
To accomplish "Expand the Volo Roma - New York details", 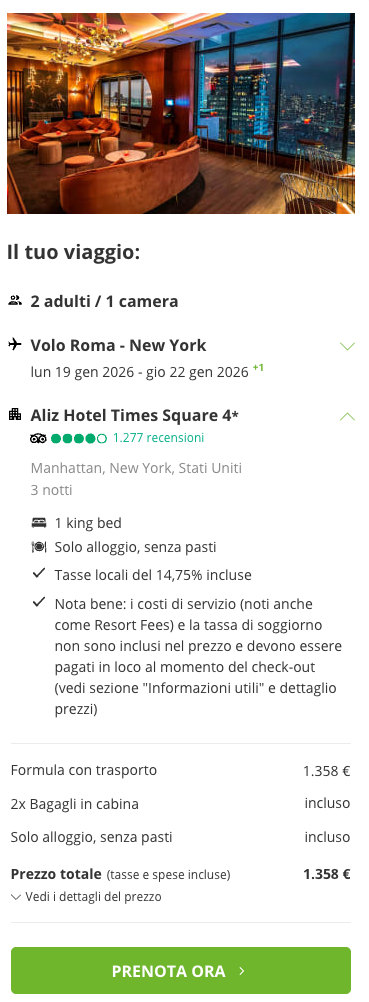I will tap(347, 346).
